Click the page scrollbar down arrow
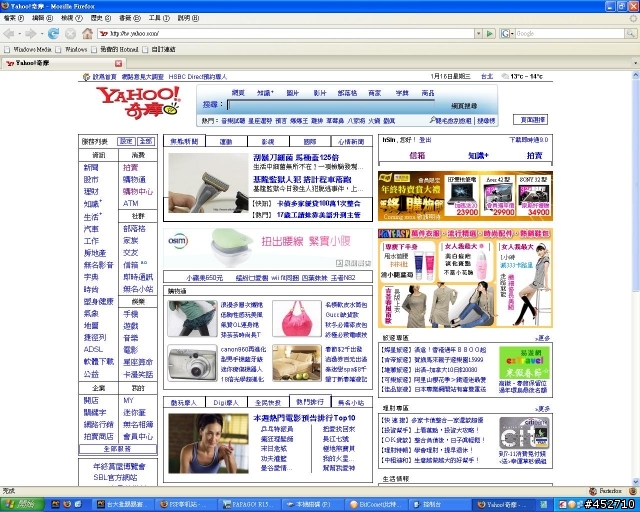This screenshot has width=640, height=512. coord(636,482)
